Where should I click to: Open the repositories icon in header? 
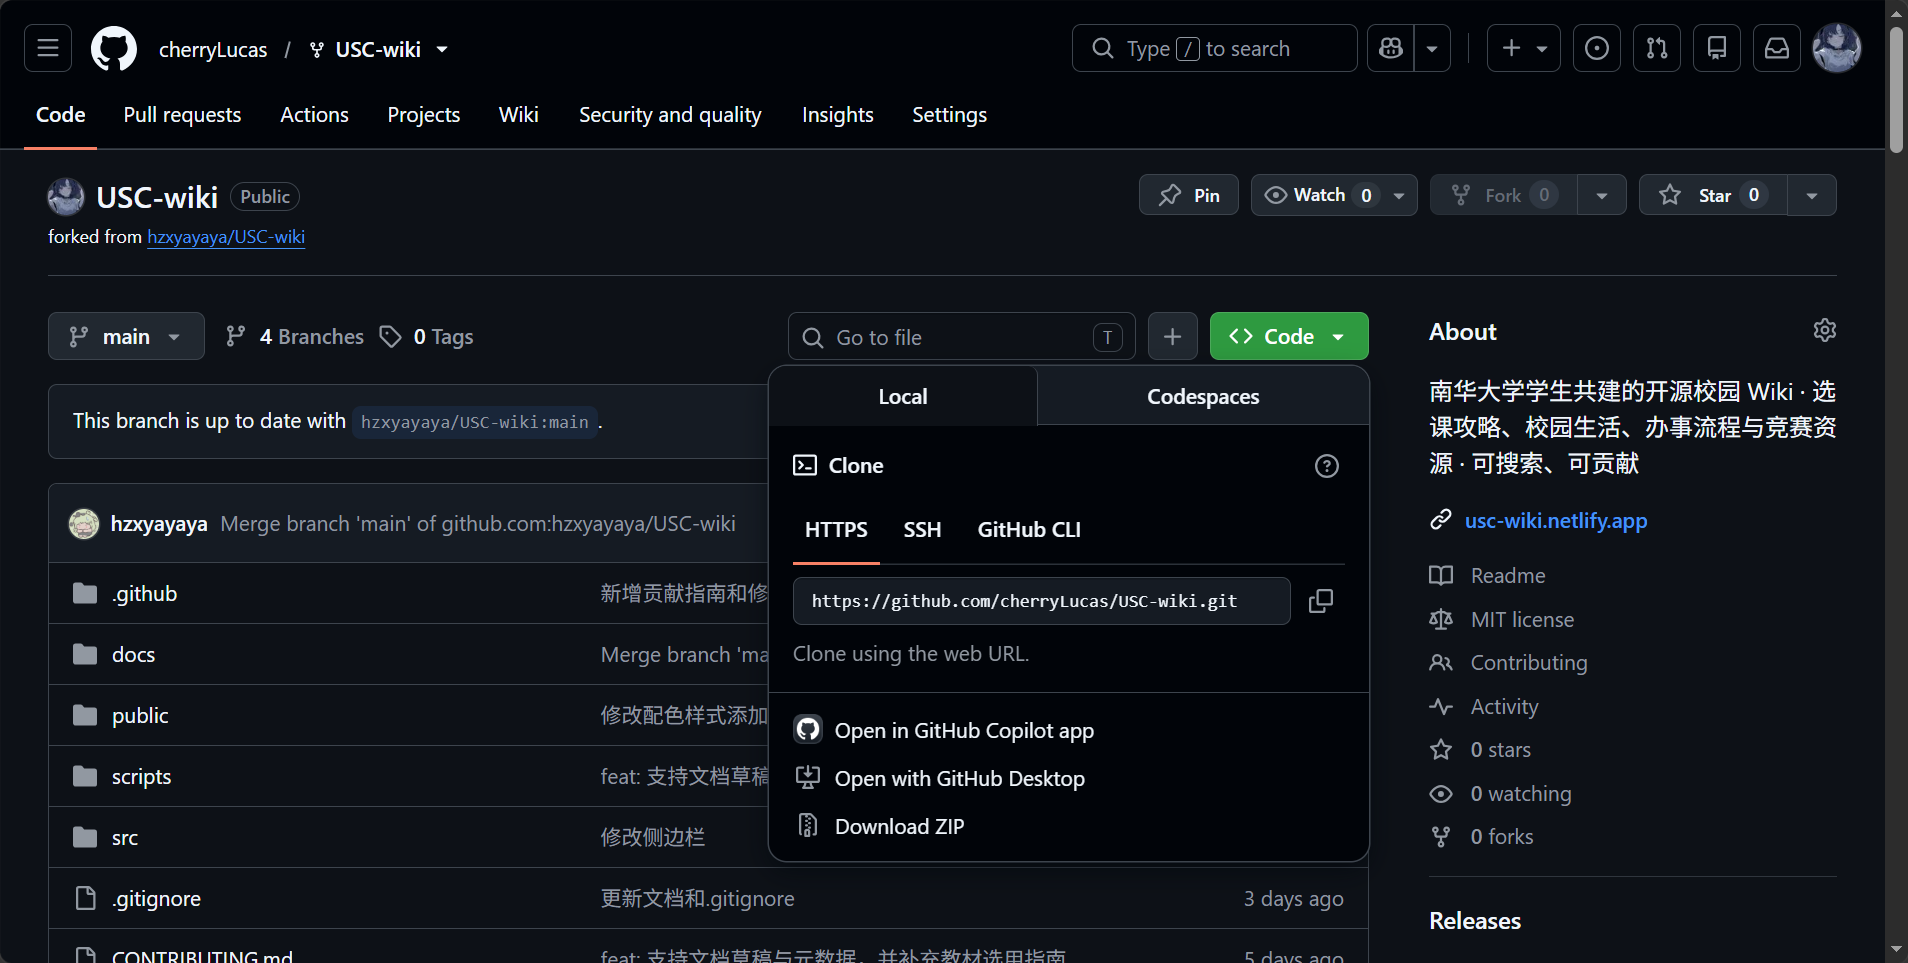coord(1717,48)
